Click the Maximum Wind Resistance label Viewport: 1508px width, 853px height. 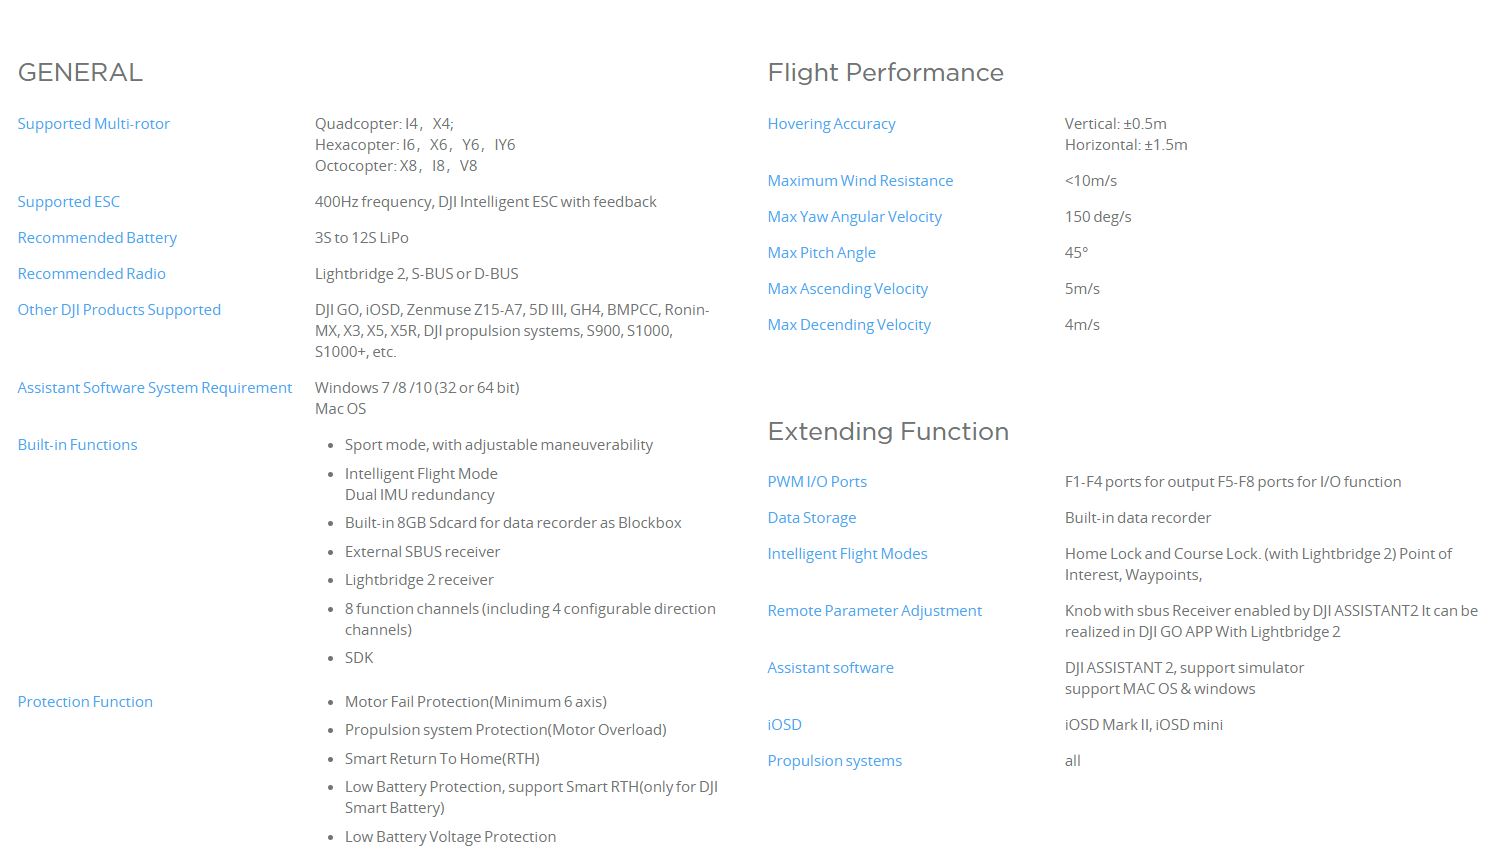pos(860,181)
